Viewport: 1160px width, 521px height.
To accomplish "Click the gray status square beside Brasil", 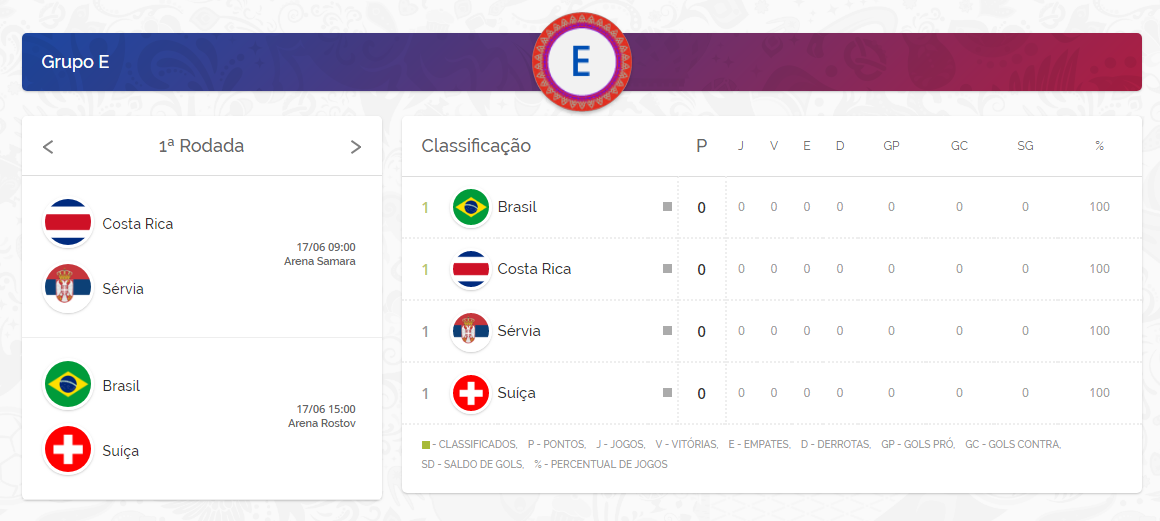I will click(667, 207).
